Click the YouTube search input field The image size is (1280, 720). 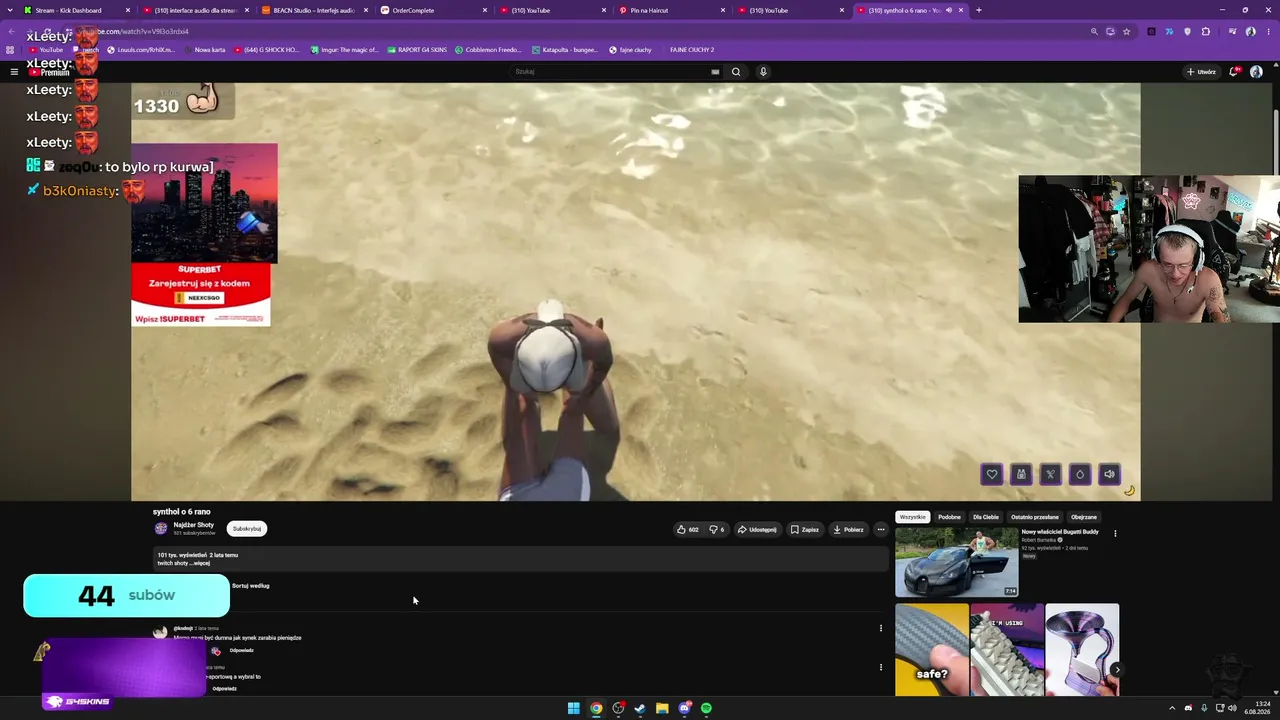click(611, 72)
